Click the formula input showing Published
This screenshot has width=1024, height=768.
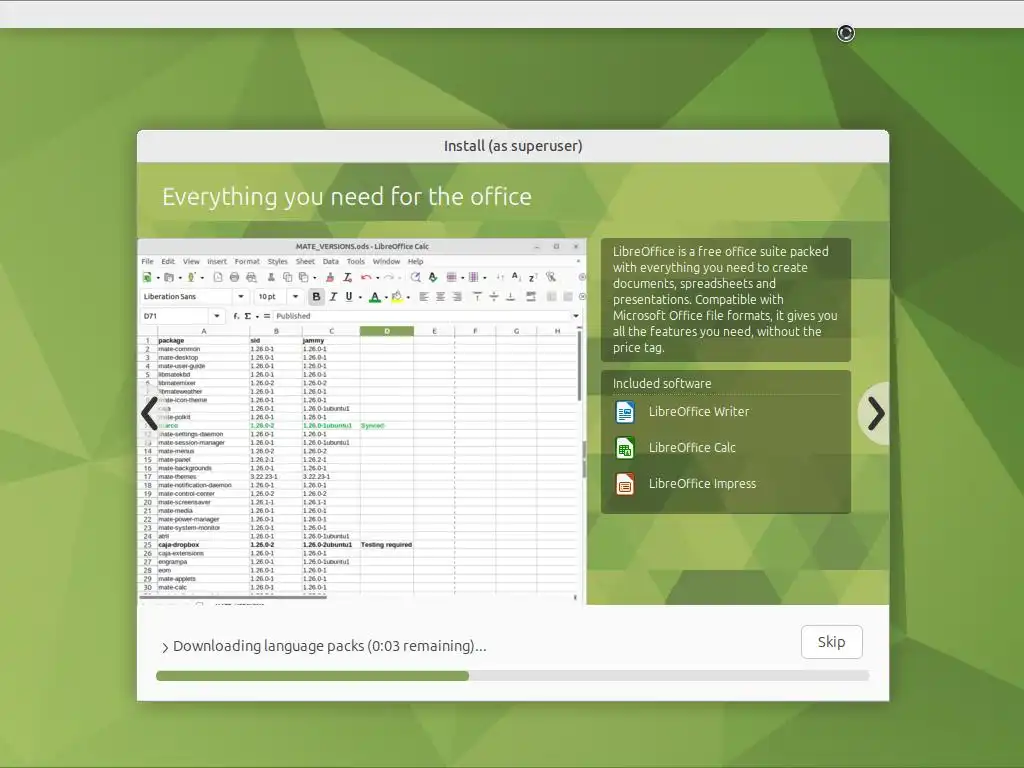421,316
